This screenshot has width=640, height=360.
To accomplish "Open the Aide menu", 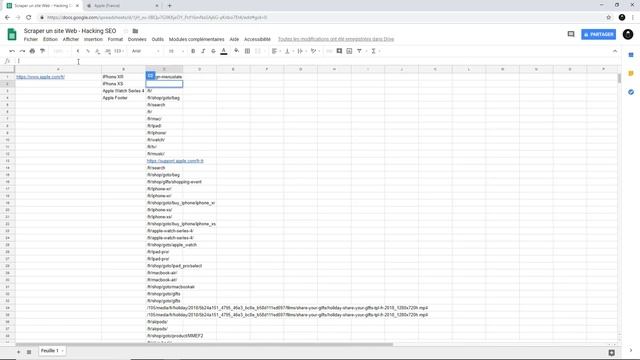I will [234, 39].
